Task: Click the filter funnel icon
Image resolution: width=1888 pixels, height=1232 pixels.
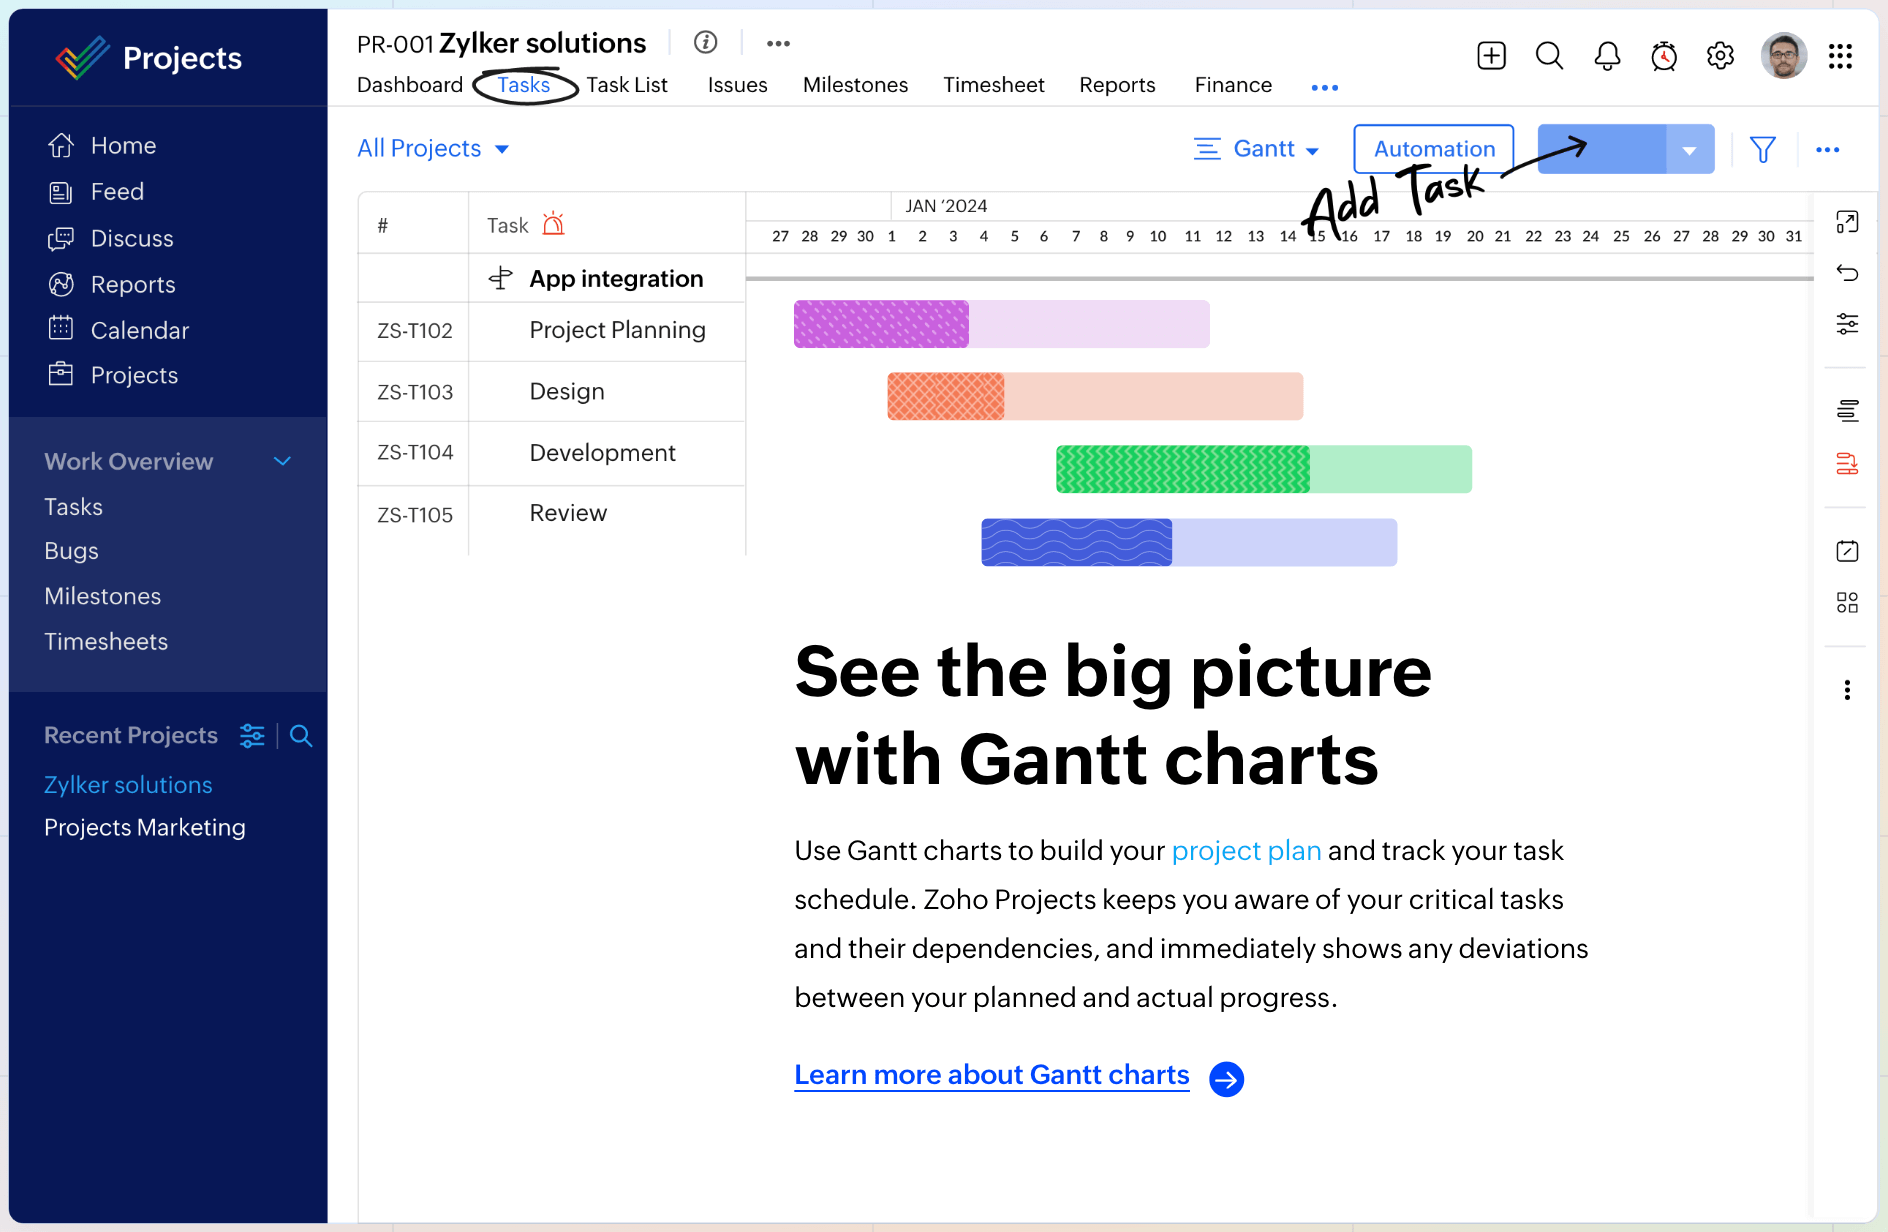Action: point(1762,150)
